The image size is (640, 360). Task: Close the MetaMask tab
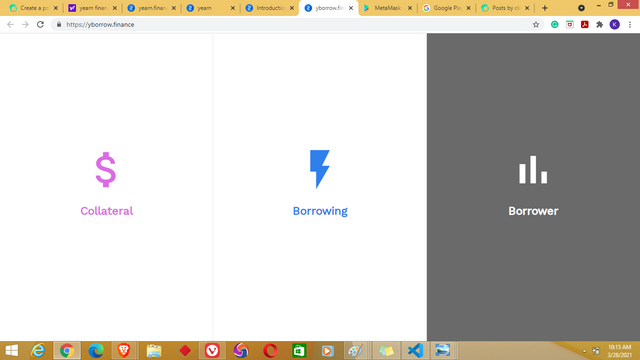coord(410,8)
